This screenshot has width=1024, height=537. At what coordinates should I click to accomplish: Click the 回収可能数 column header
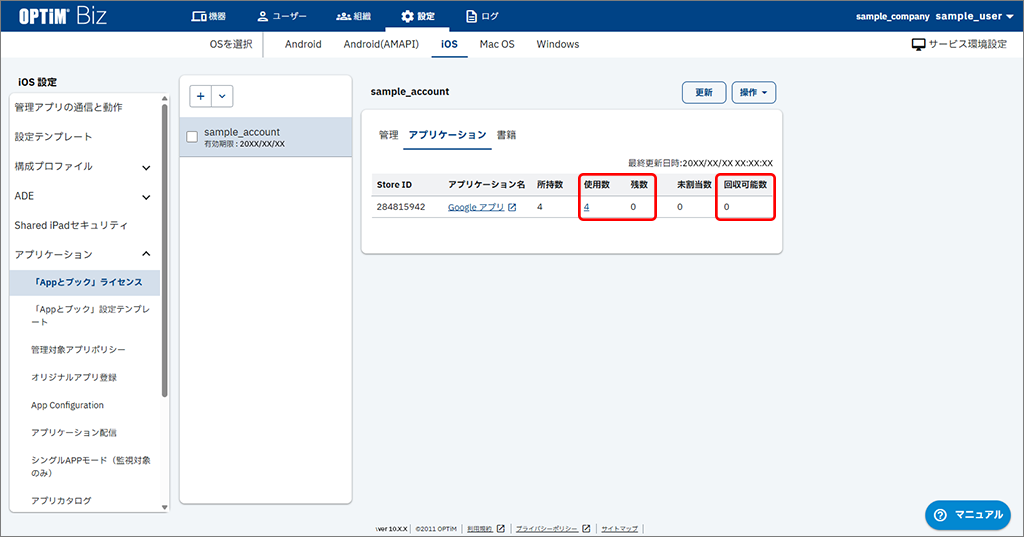click(745, 185)
